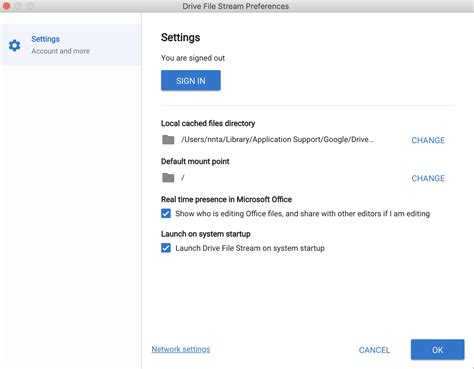Click 'Launch Drive File Stream on system startup' text
Viewport: 474px width, 369px height.
(250, 248)
